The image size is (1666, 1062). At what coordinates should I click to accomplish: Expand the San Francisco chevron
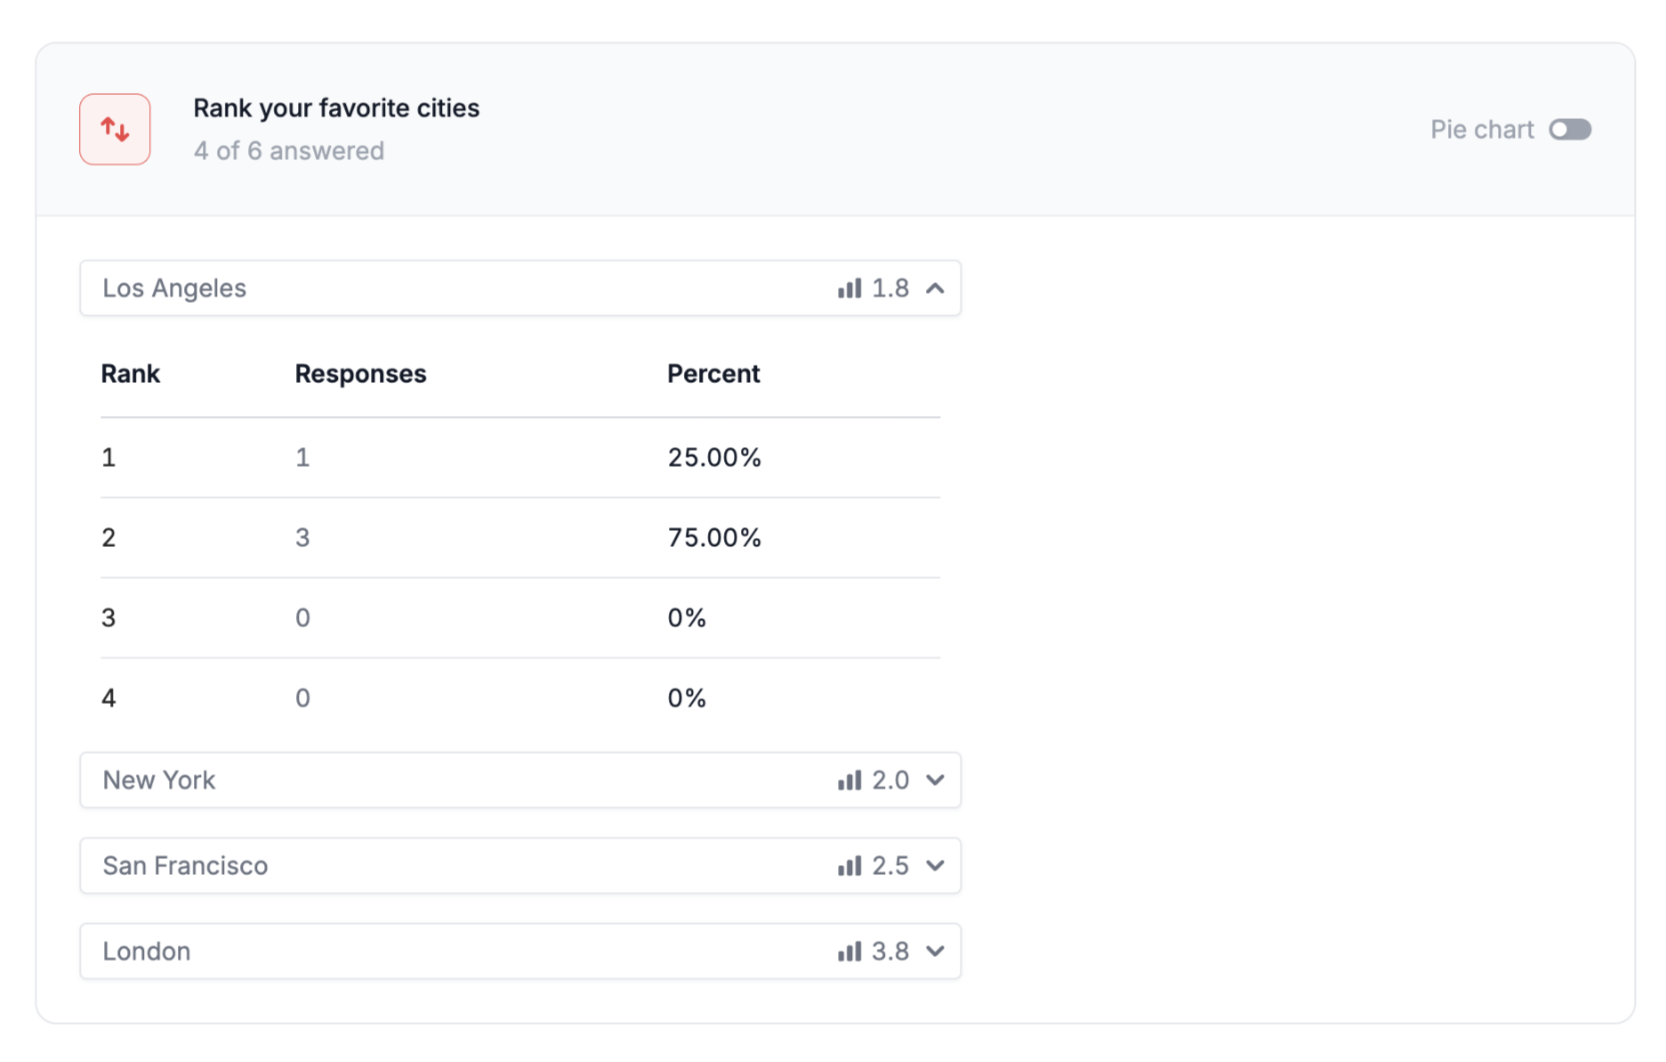(x=935, y=866)
